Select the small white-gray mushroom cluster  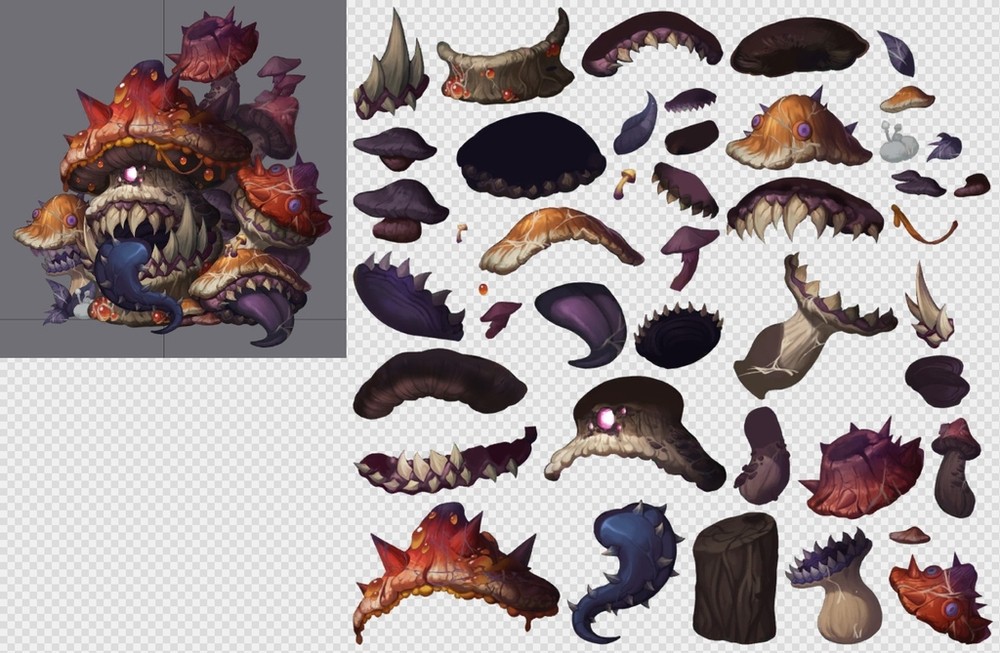pyautogui.click(x=898, y=143)
